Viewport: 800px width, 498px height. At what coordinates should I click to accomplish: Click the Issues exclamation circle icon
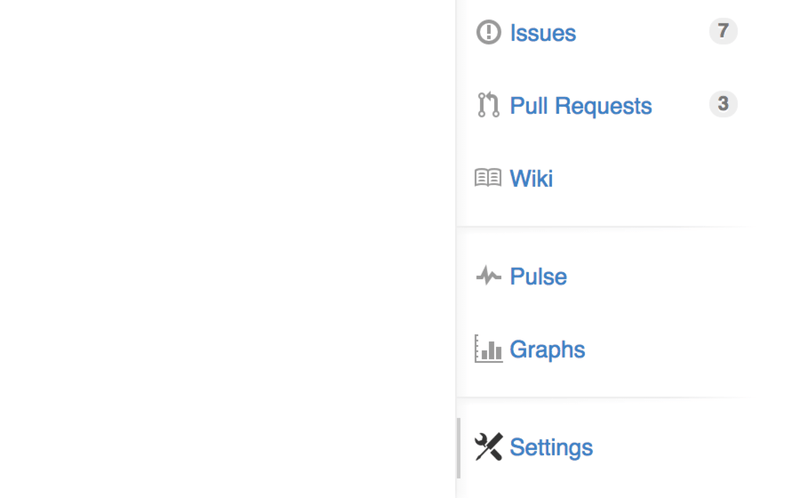pyautogui.click(x=488, y=32)
